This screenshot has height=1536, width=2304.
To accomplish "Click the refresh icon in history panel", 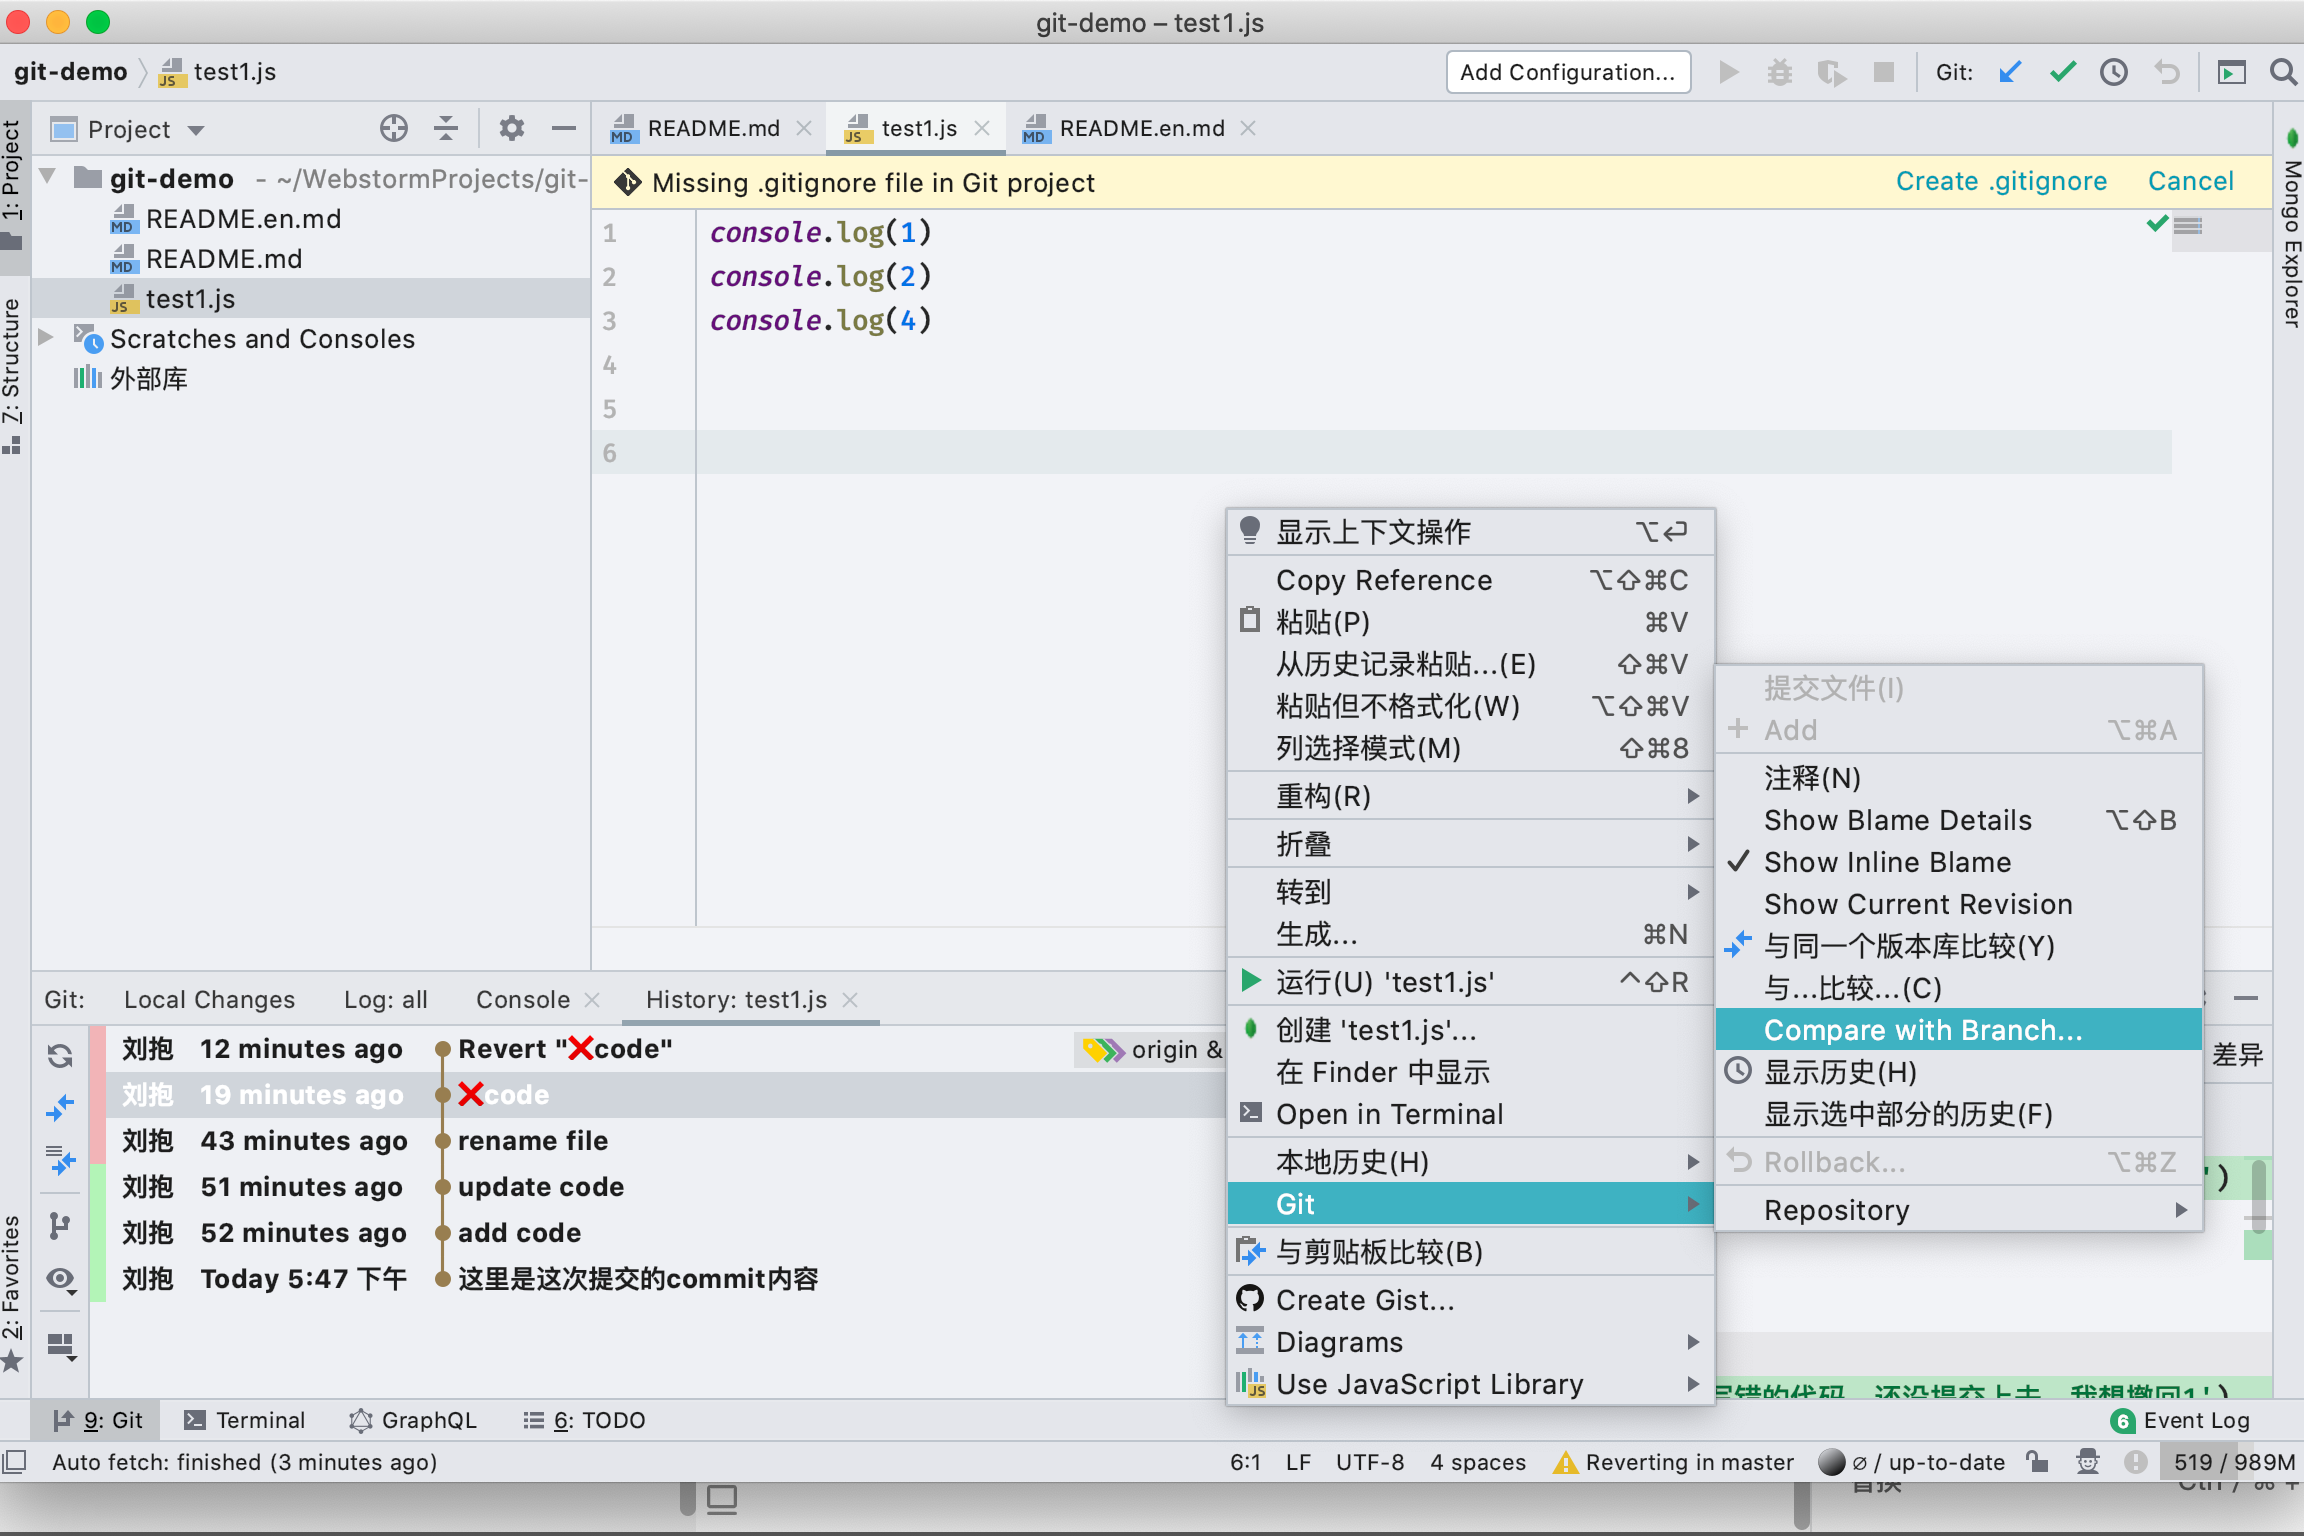I will pos(60,1055).
